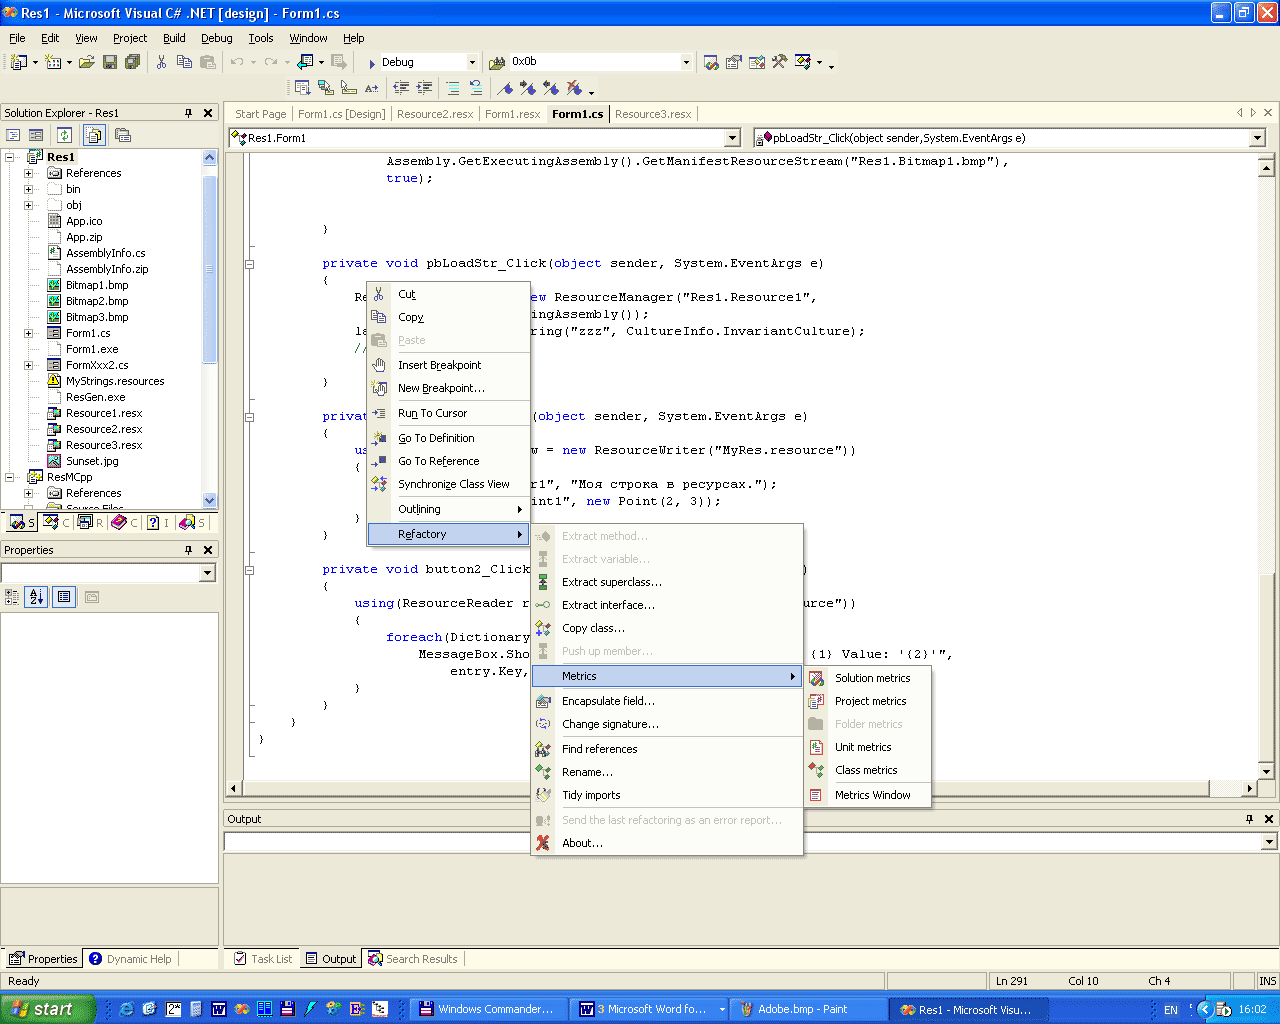Select Solution metrics from Metrics submenu

pos(872,678)
